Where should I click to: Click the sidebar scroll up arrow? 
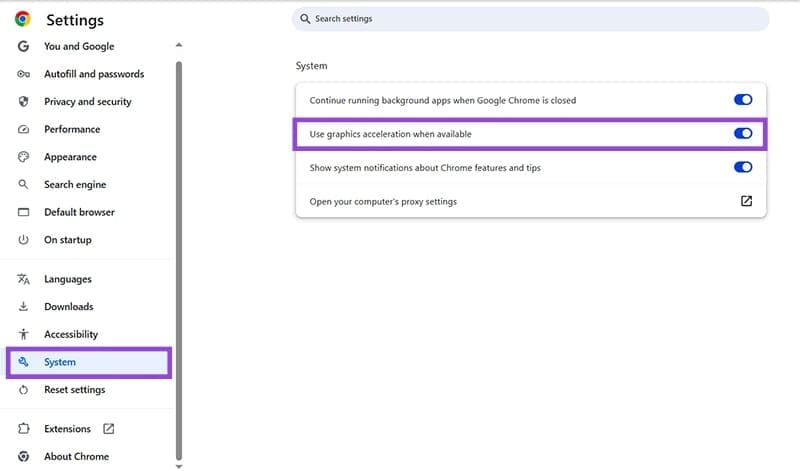pyautogui.click(x=179, y=45)
